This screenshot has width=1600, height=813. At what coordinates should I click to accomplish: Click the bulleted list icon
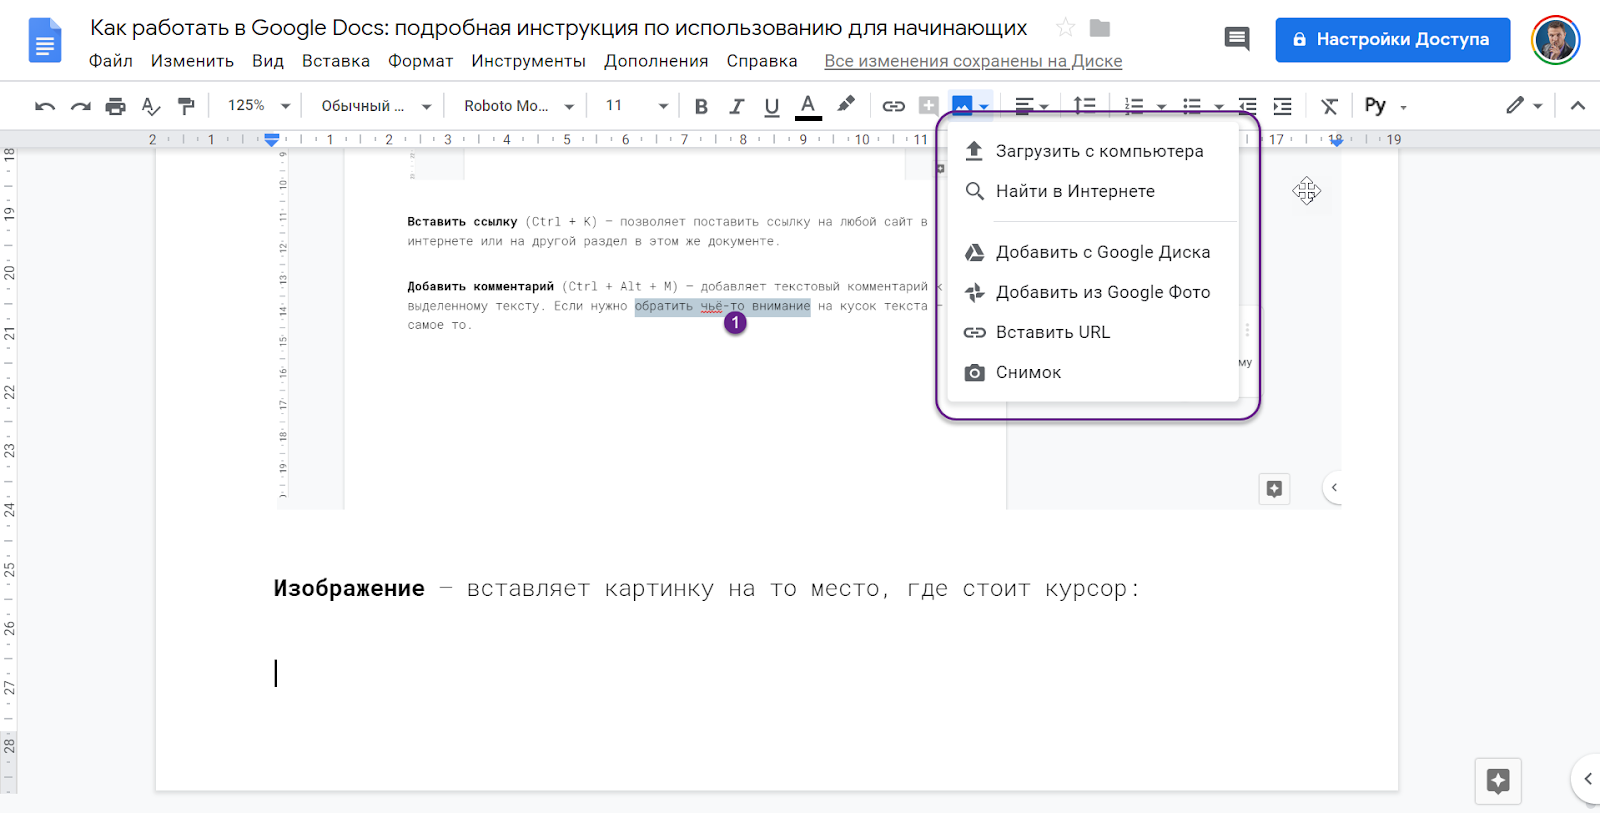coord(1192,106)
